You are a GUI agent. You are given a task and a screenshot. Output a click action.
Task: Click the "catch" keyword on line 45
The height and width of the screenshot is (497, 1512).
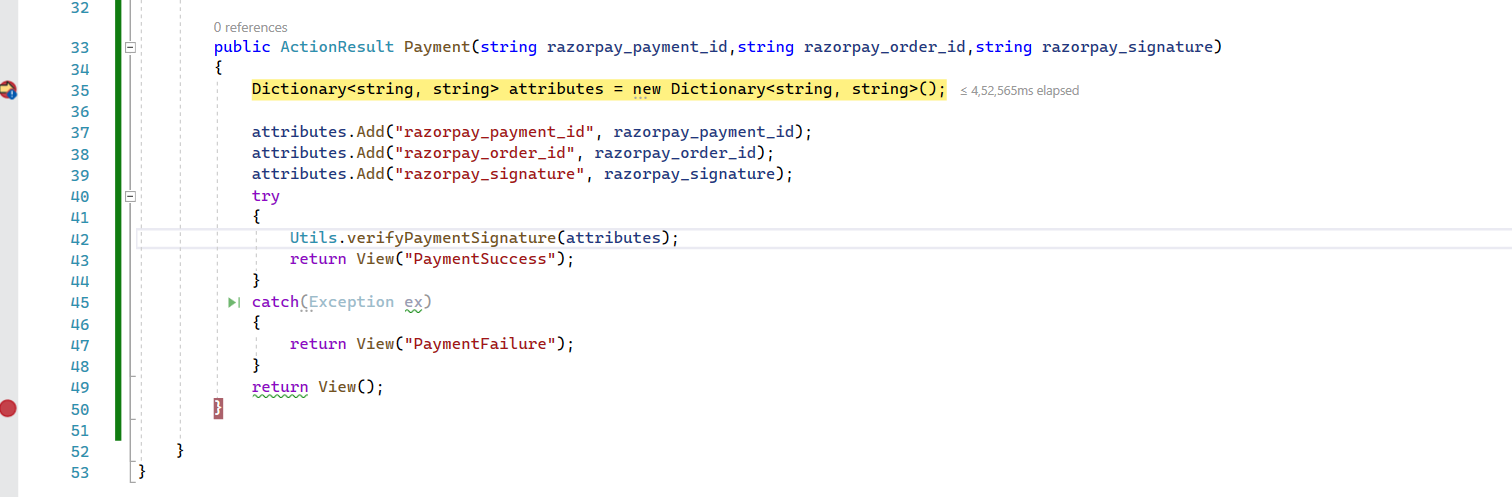coord(276,302)
